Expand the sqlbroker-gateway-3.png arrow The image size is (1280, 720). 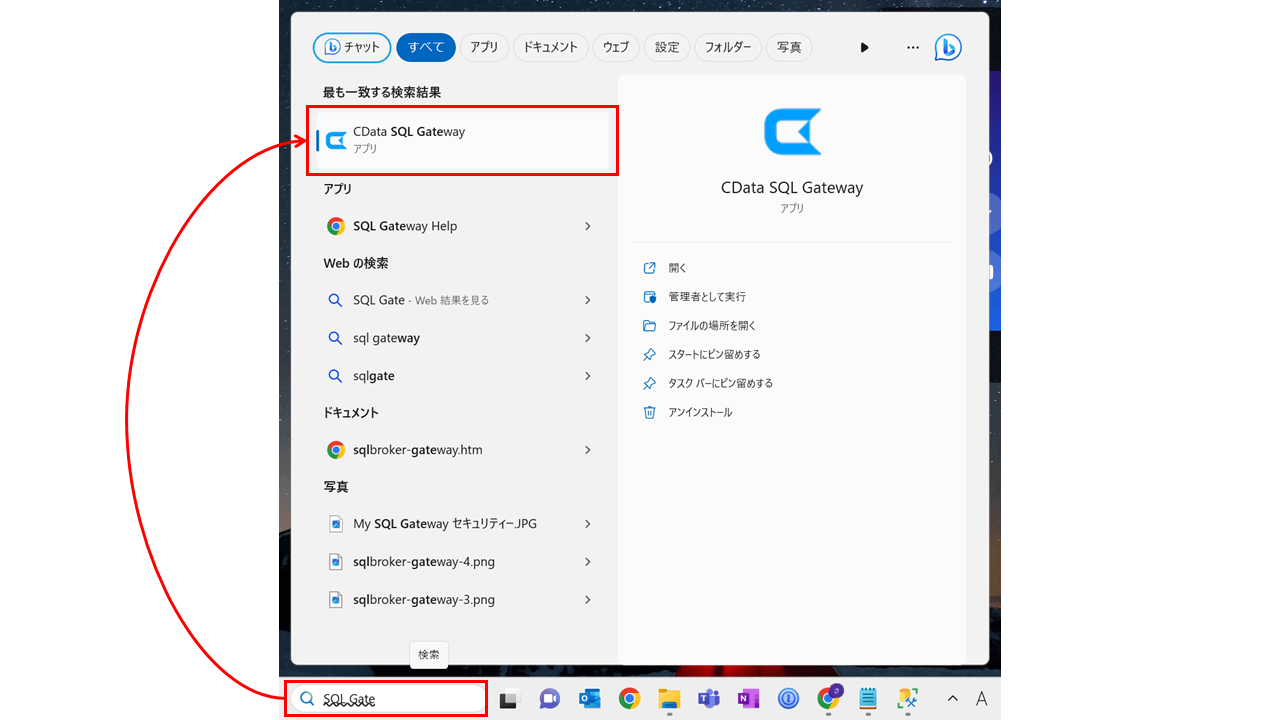[x=588, y=600]
